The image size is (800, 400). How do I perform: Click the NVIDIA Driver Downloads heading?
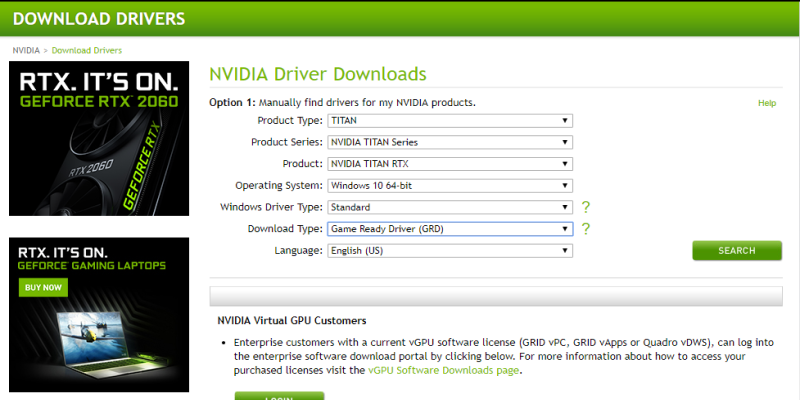[318, 74]
